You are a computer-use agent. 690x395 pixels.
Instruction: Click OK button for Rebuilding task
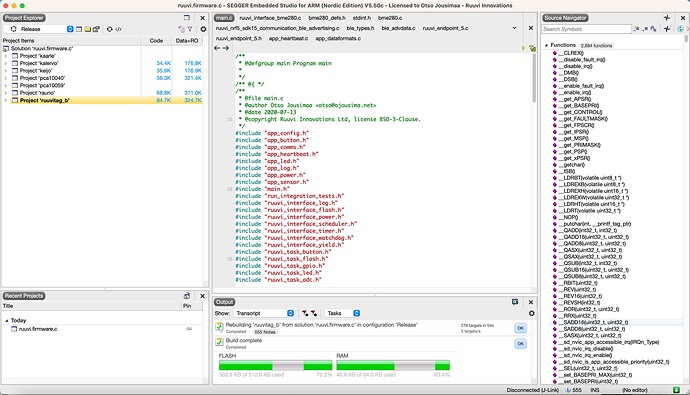pos(521,328)
